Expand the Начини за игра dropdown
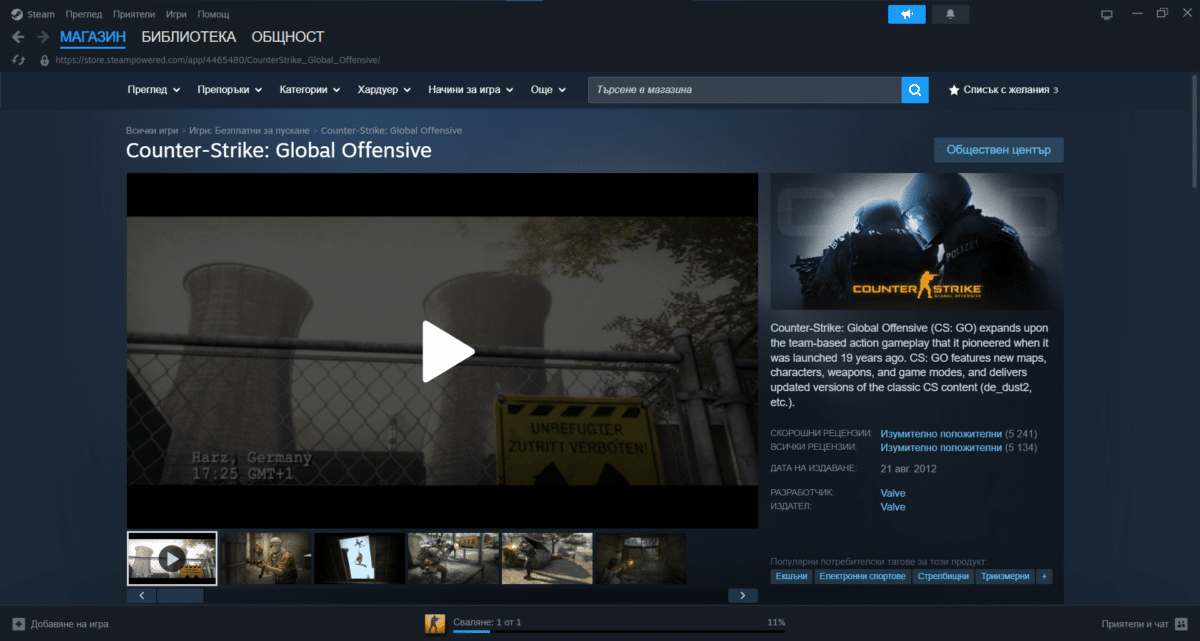The image size is (1200, 641). (x=471, y=90)
